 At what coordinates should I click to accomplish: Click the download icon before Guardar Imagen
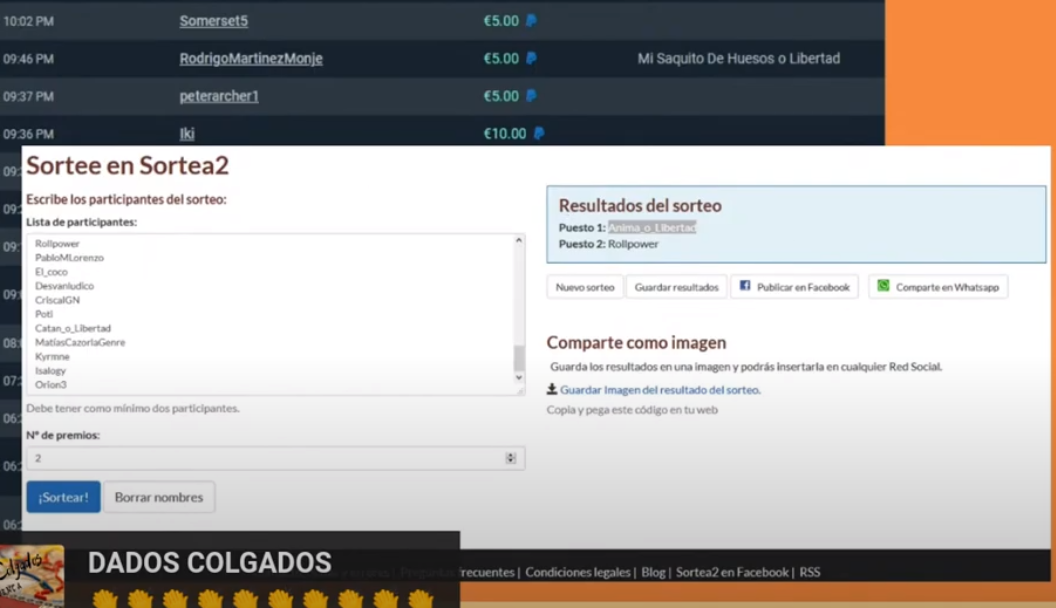[552, 389]
